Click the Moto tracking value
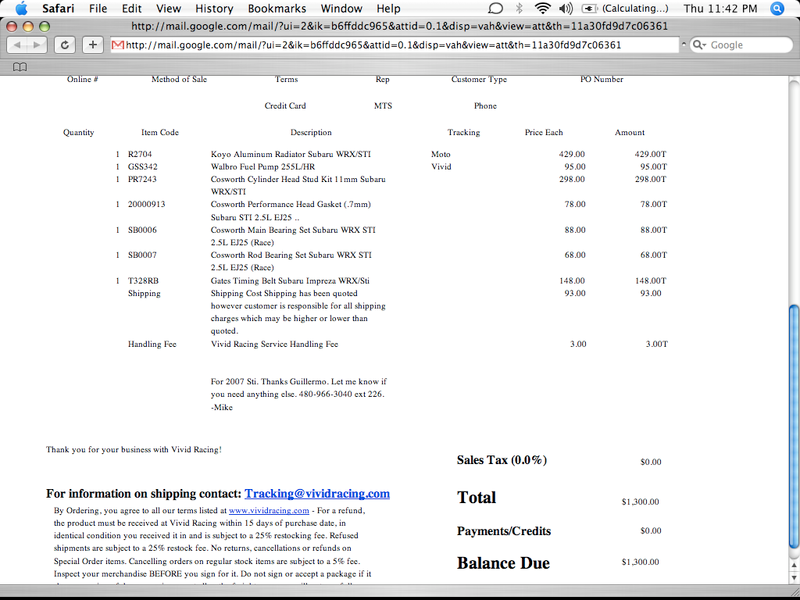Image resolution: width=800 pixels, height=600 pixels. [441, 154]
